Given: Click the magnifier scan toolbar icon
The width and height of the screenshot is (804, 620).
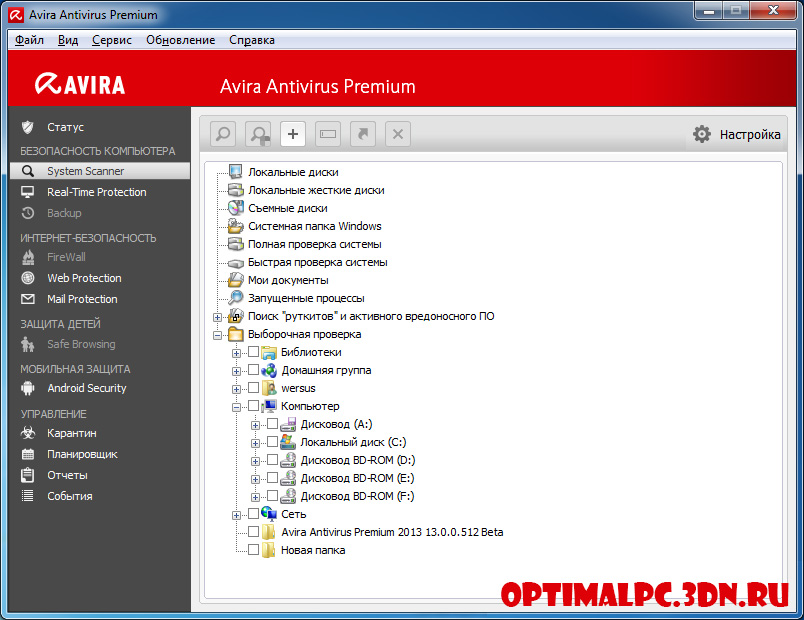Looking at the screenshot, I should tap(223, 134).
